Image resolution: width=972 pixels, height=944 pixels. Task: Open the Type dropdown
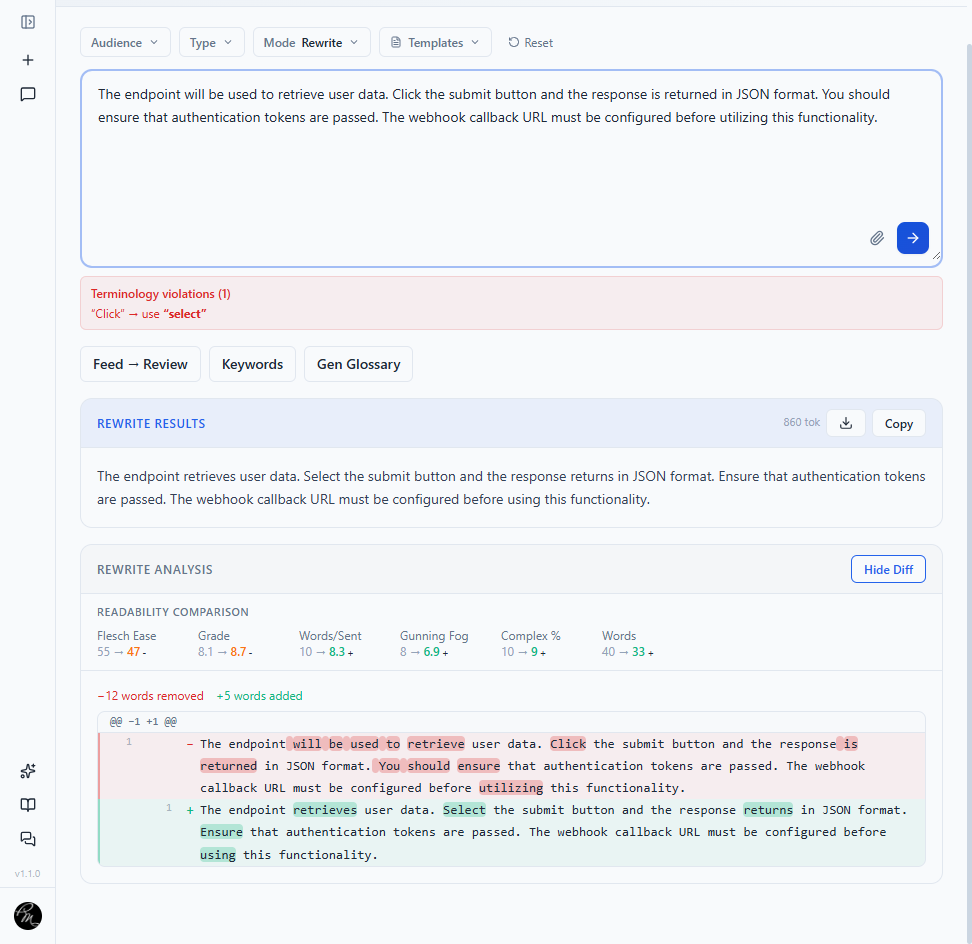(211, 43)
